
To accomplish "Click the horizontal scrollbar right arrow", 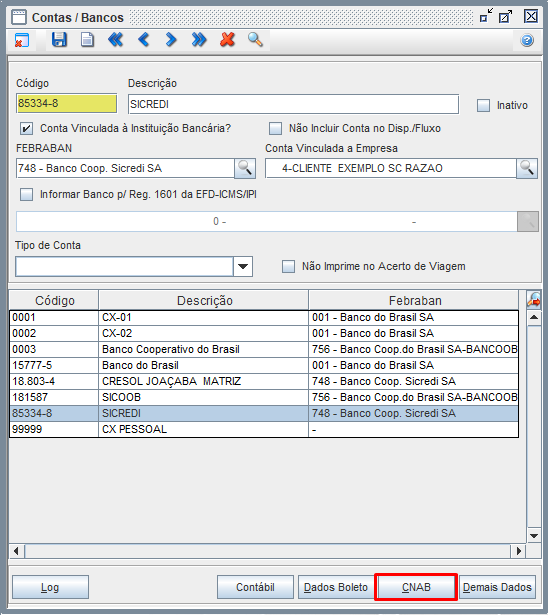I will (519, 551).
